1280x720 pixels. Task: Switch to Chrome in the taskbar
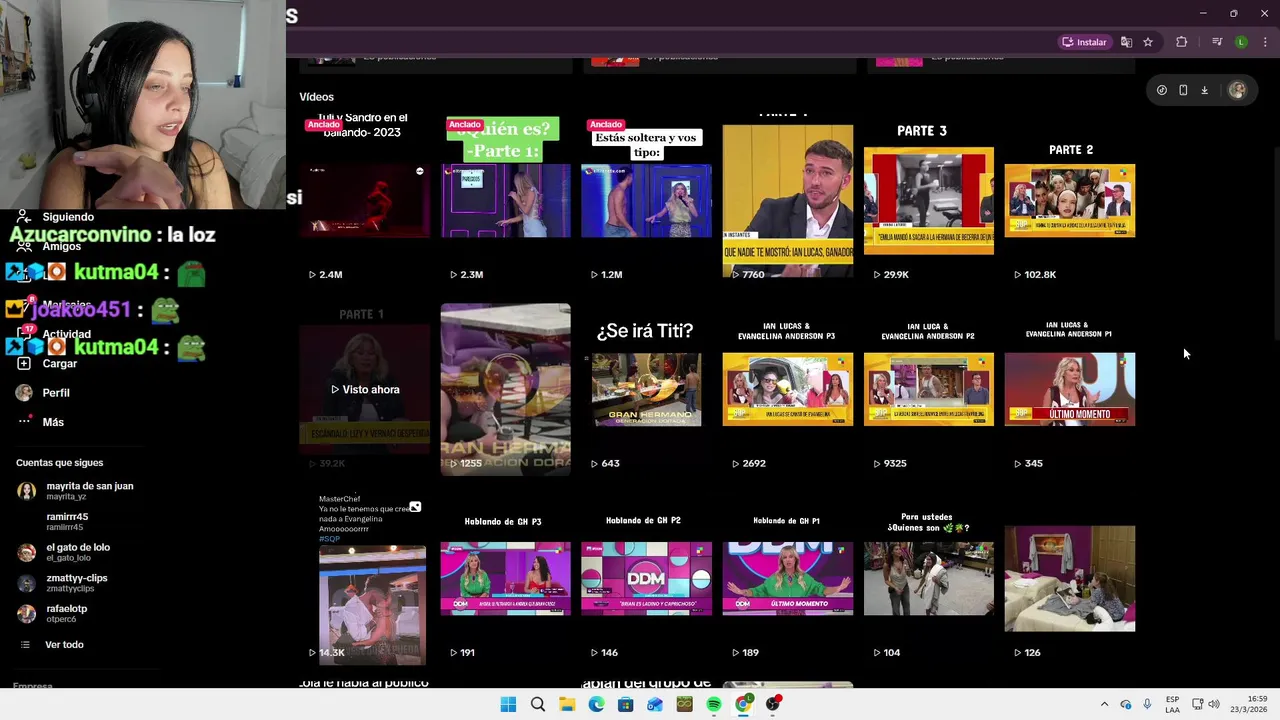743,704
